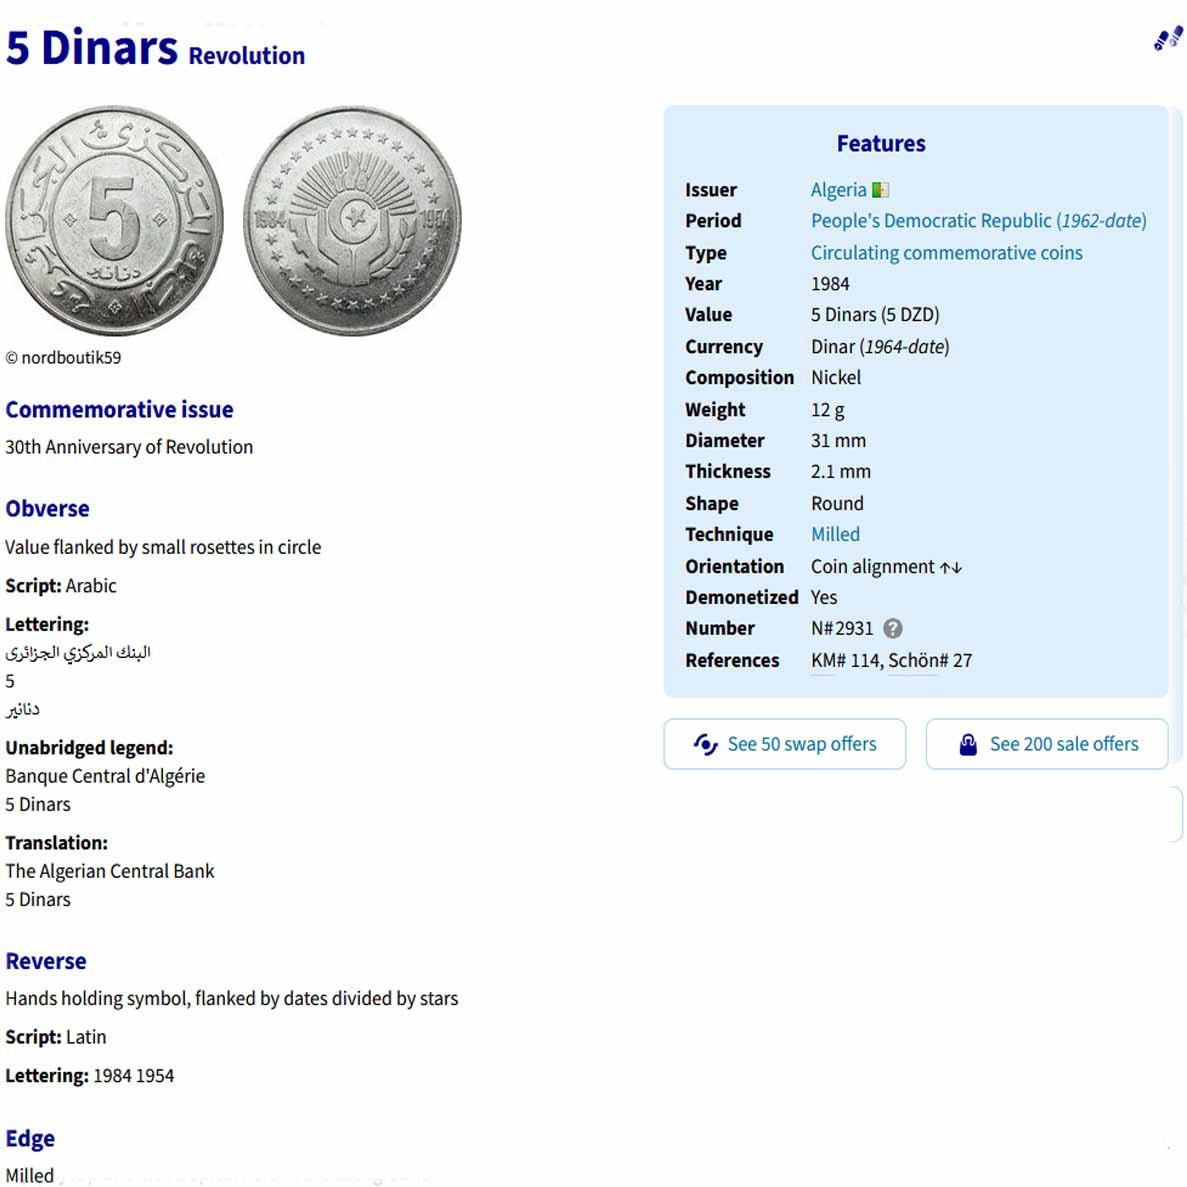The height and width of the screenshot is (1187, 1187).
Task: Click the edit icon at top right
Action: 1167,39
